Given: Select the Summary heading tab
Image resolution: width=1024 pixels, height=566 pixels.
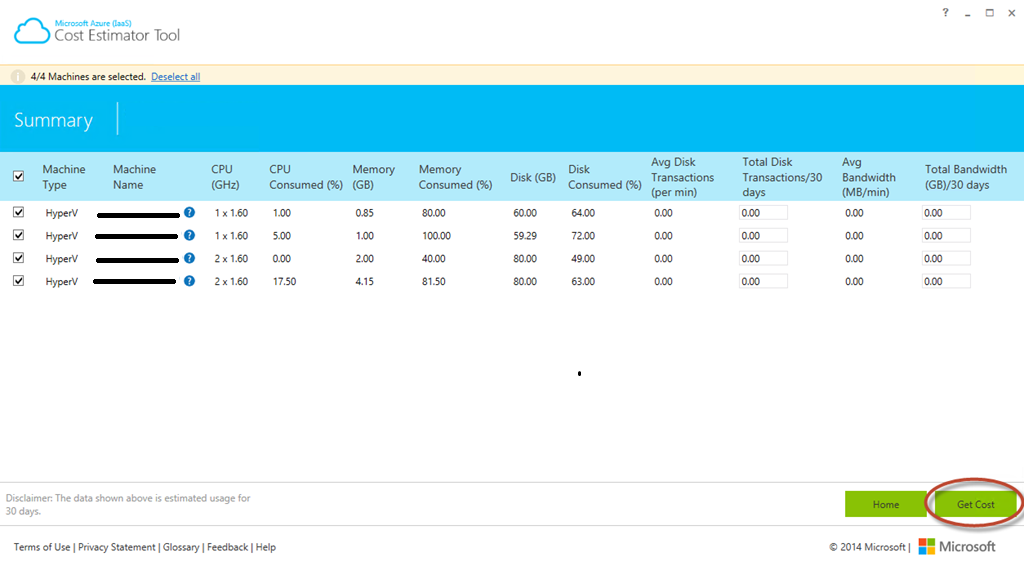Looking at the screenshot, I should [54, 119].
